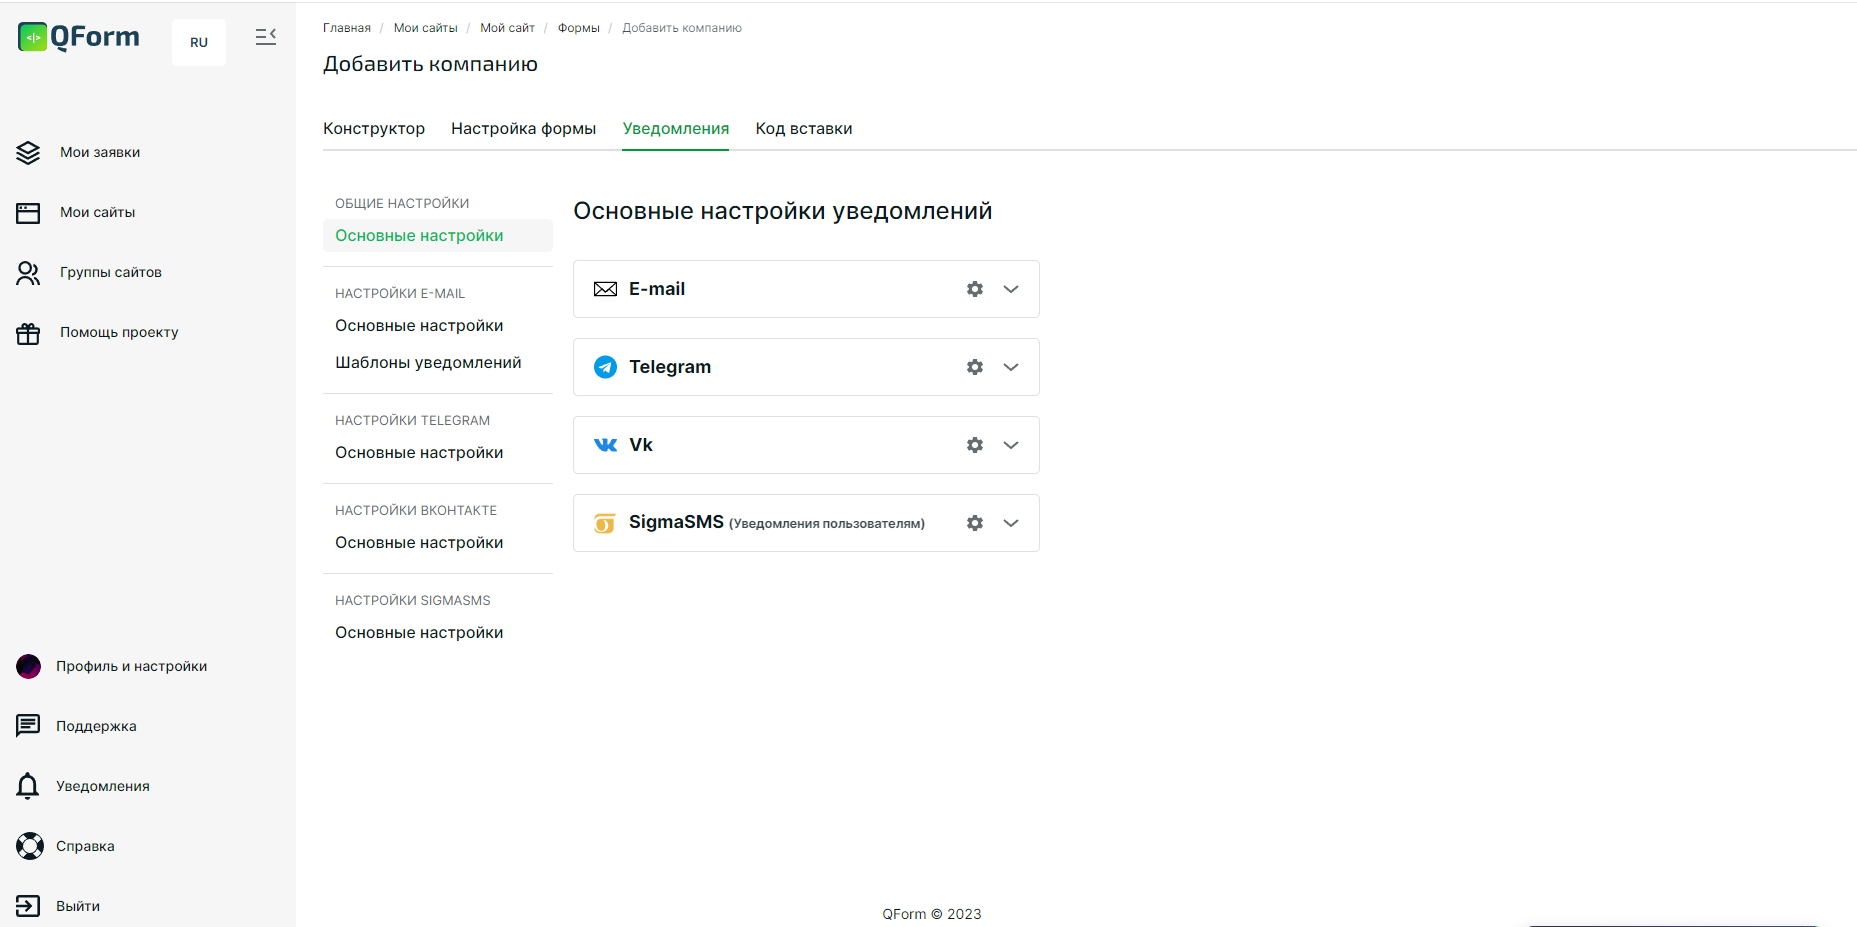
Task: Select the Уведомления tab
Action: [x=676, y=129]
